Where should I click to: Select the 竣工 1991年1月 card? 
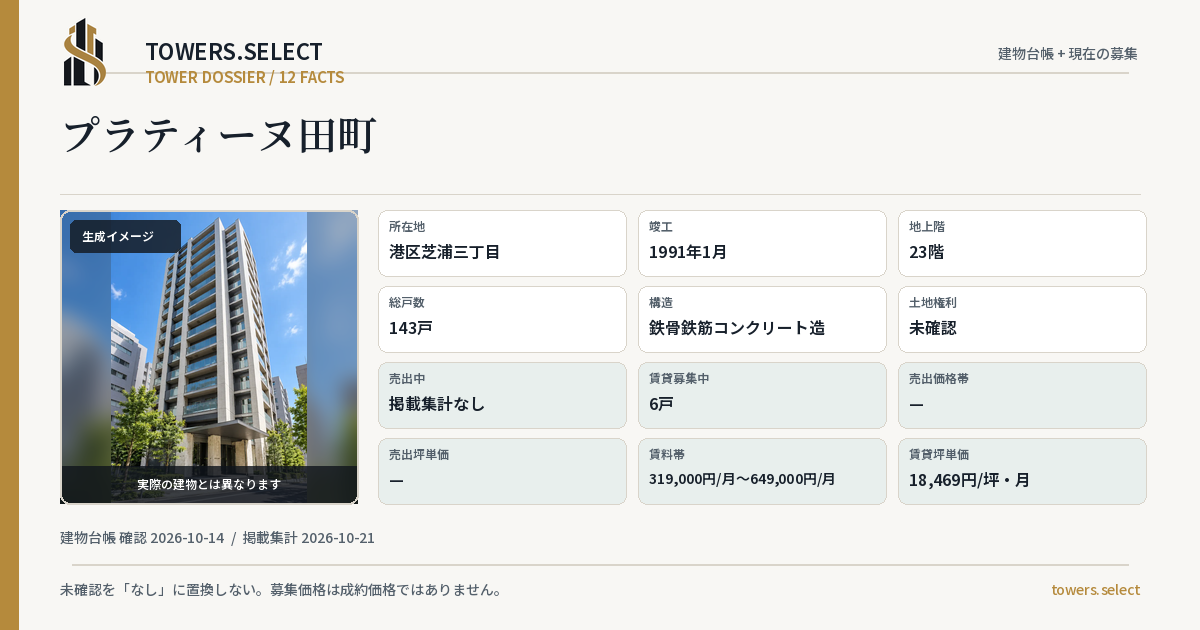[762, 243]
